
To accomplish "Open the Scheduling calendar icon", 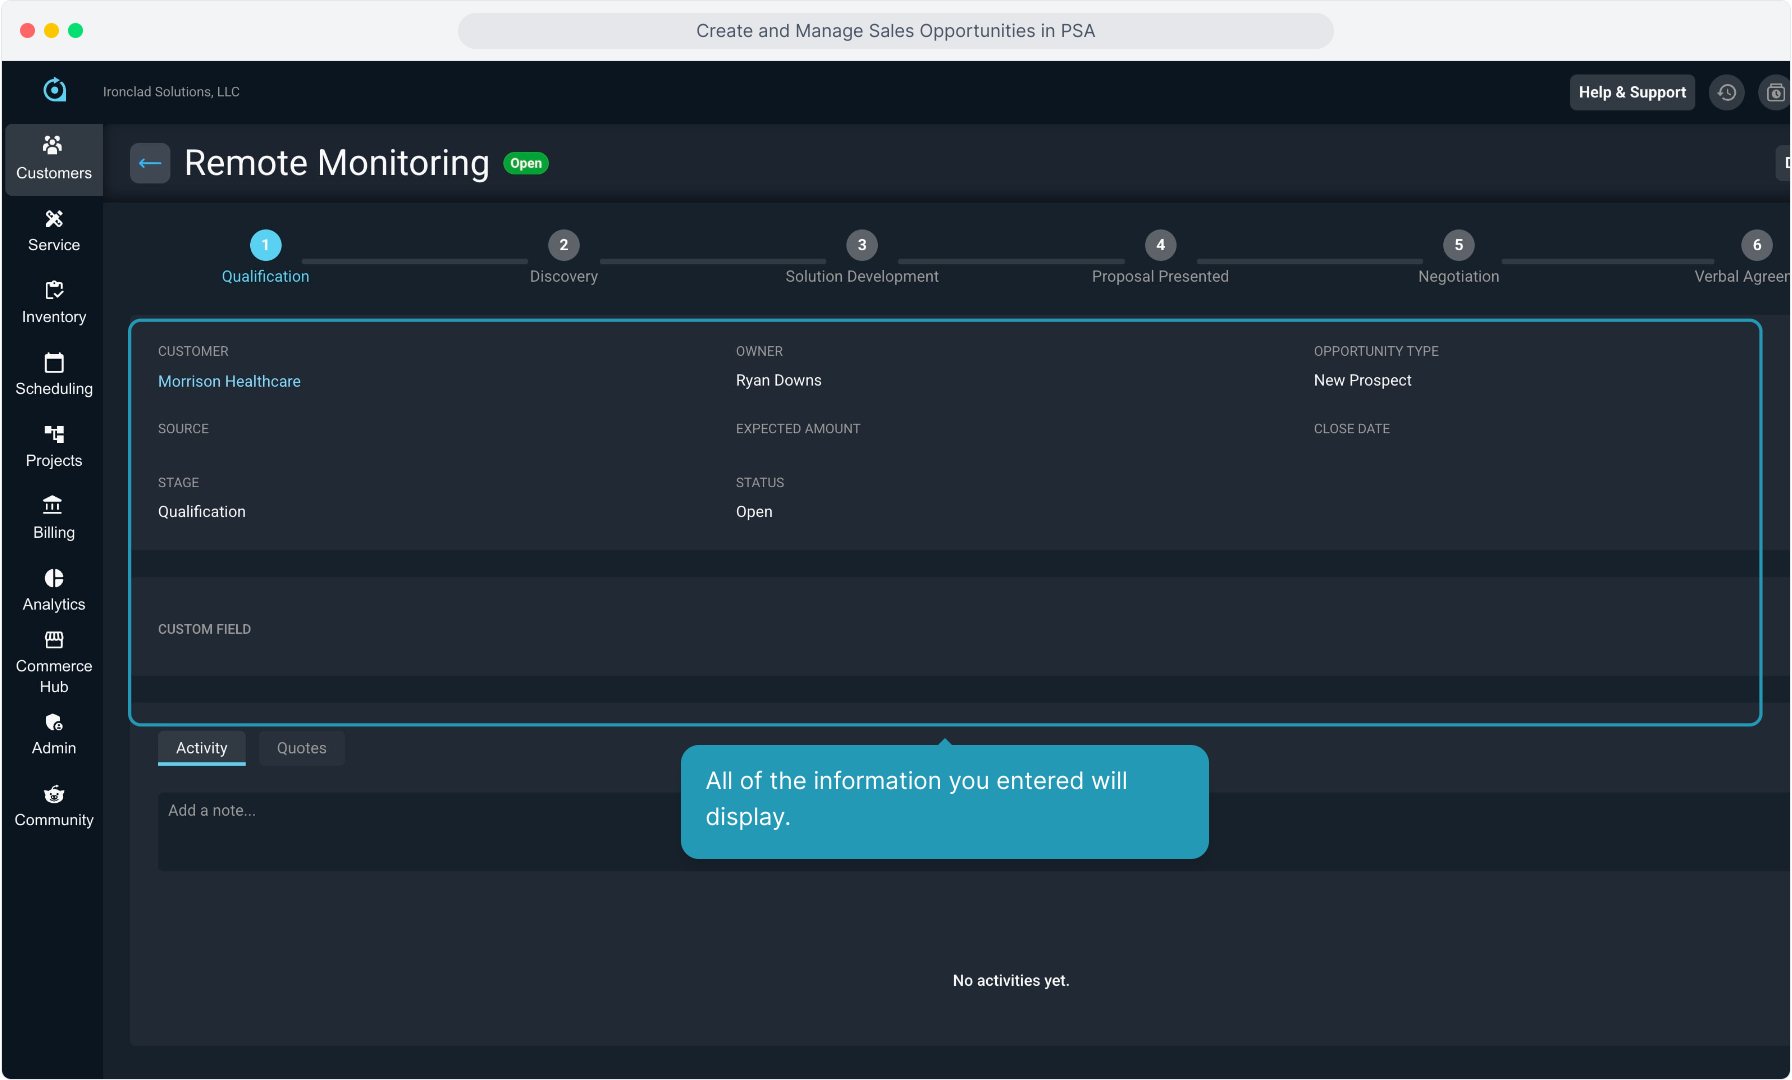I will pos(54,363).
